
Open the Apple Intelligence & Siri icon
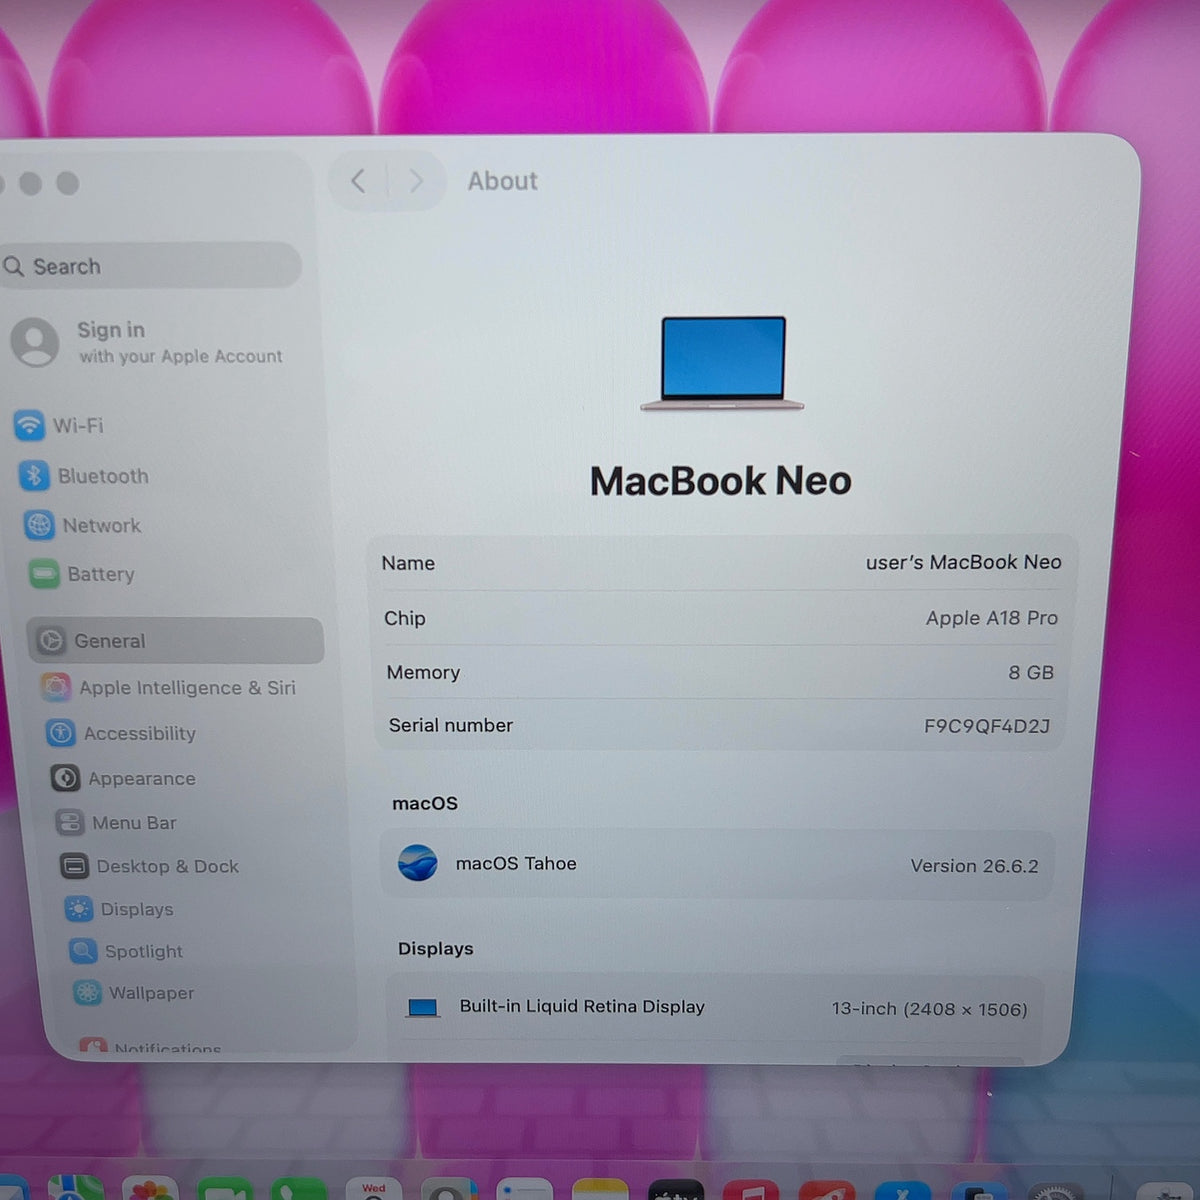click(56, 687)
